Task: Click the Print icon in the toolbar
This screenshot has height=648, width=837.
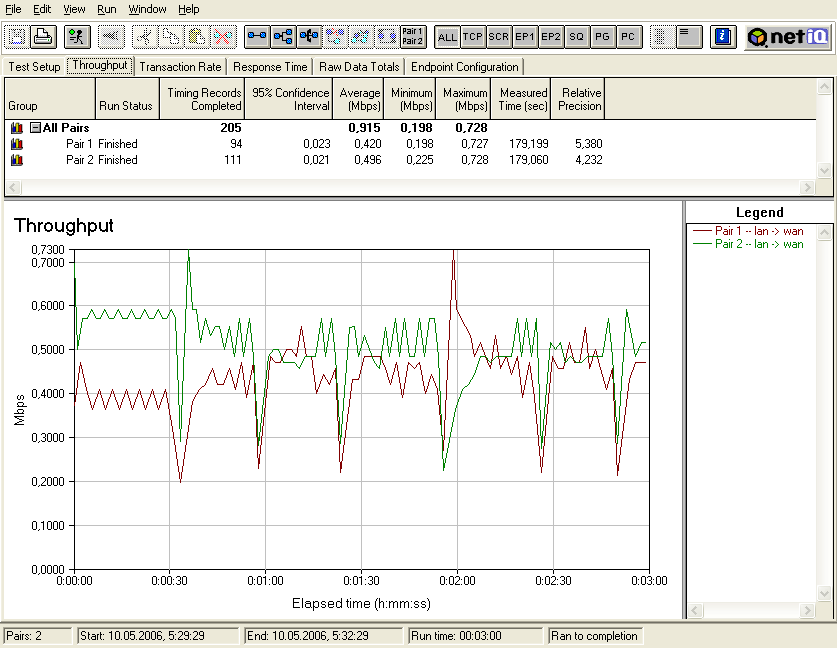Action: click(x=43, y=37)
